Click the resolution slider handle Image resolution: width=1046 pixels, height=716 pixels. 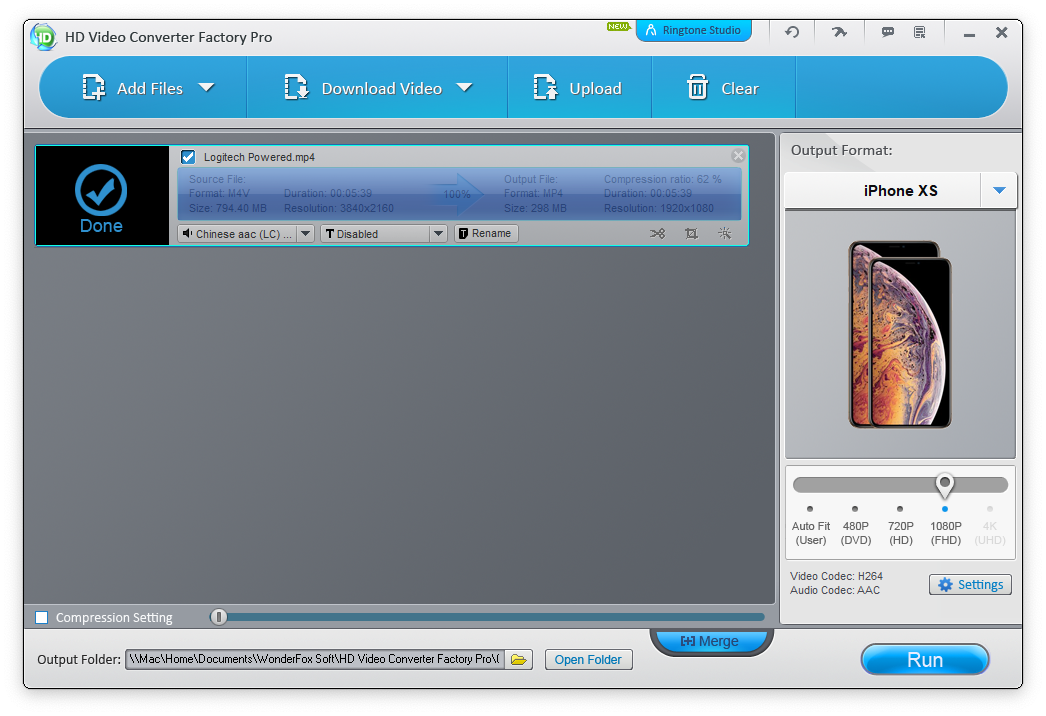[x=944, y=485]
